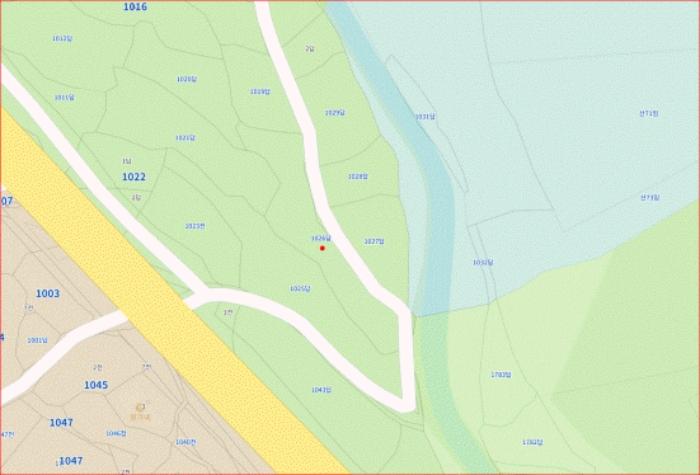The height and width of the screenshot is (475, 700).
Task: Select parcel label 1029답
Action: 335,113
